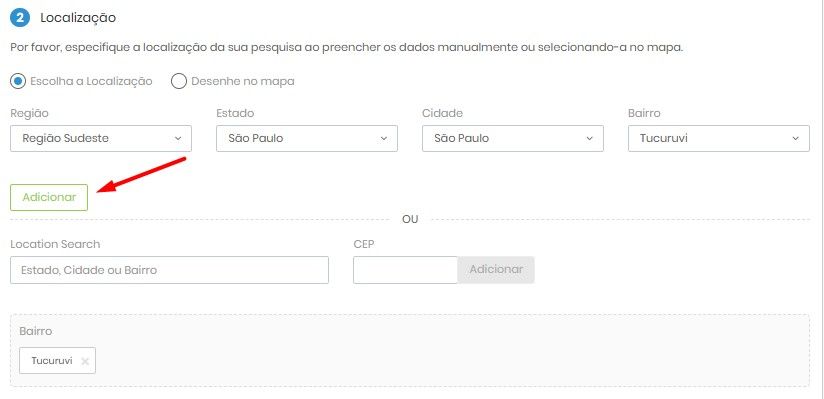Open the Cidade São Paulo dropdown
Viewport: 824px width, 399px height.
513,138
